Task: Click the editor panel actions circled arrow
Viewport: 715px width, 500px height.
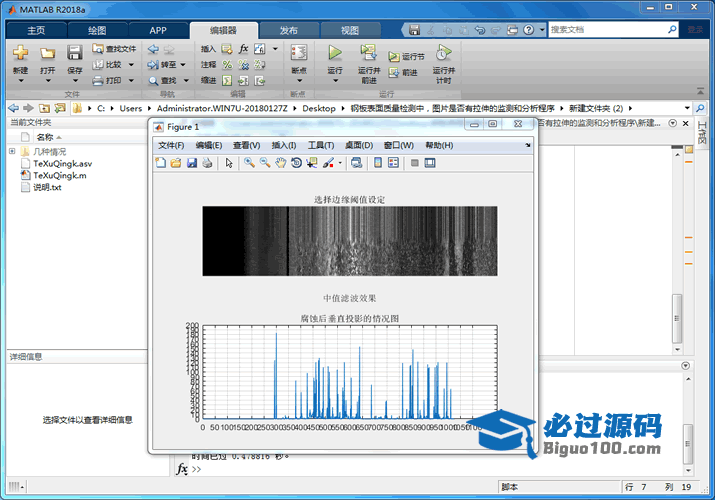Action: tap(672, 123)
